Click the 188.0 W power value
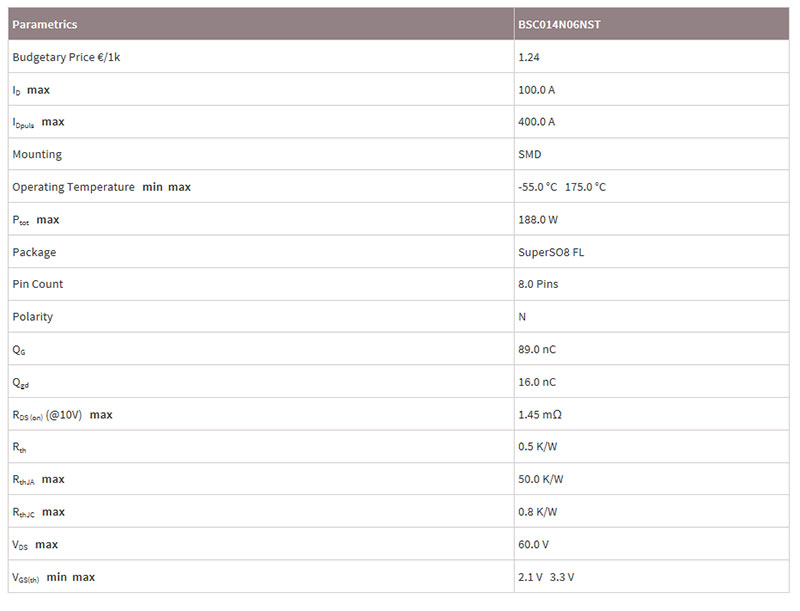This screenshot has width=800, height=611. coord(538,219)
